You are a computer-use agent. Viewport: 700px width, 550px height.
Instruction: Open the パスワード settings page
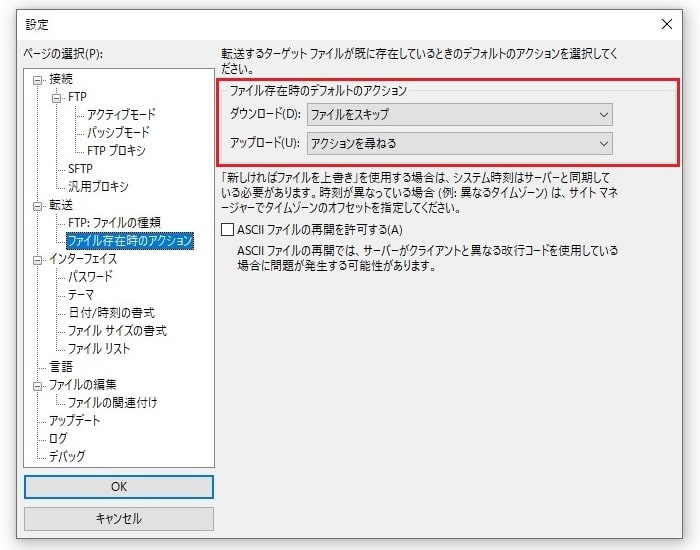[90, 277]
